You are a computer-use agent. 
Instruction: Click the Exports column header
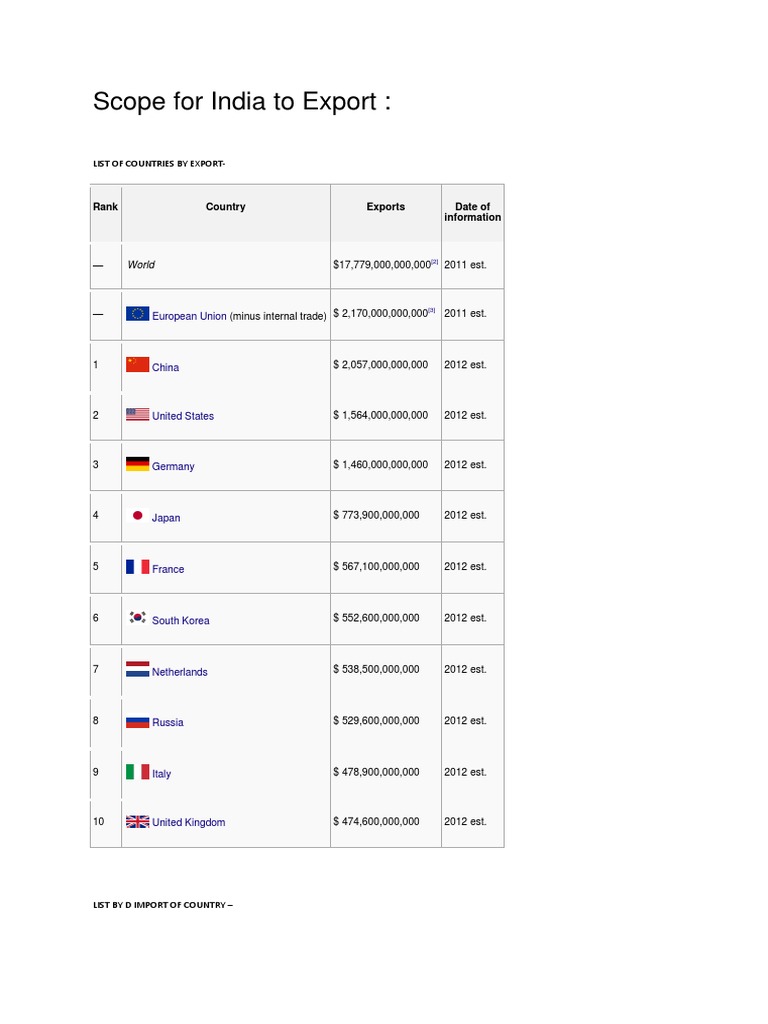point(385,207)
